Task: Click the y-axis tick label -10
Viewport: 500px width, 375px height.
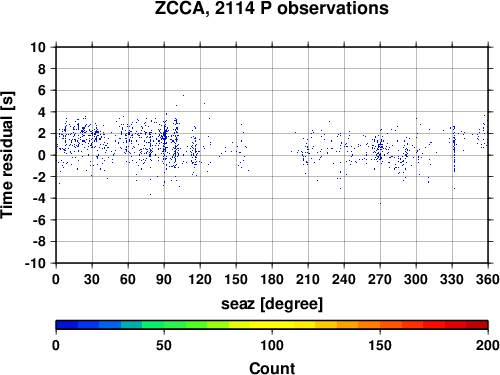Action: click(35, 263)
